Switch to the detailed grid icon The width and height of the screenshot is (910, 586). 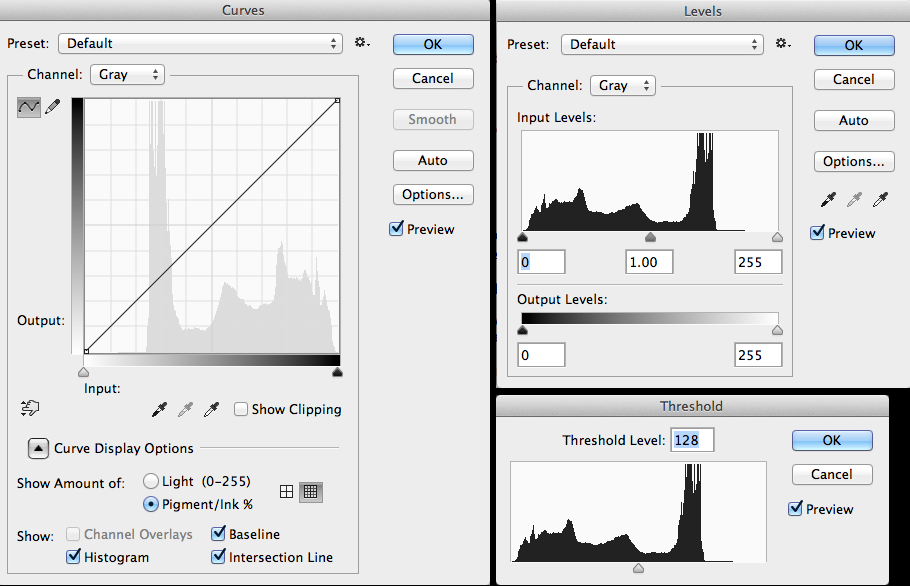click(x=313, y=491)
